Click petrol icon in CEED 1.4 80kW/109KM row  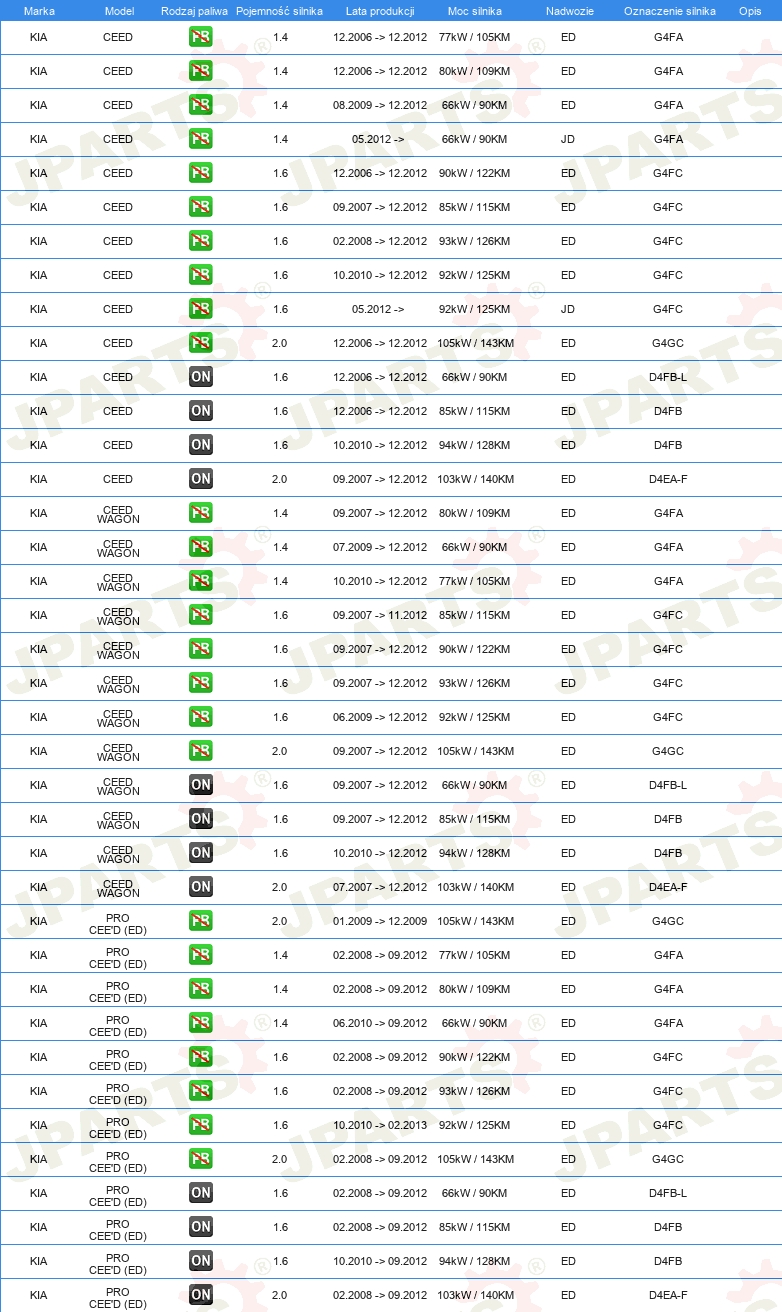(200, 71)
